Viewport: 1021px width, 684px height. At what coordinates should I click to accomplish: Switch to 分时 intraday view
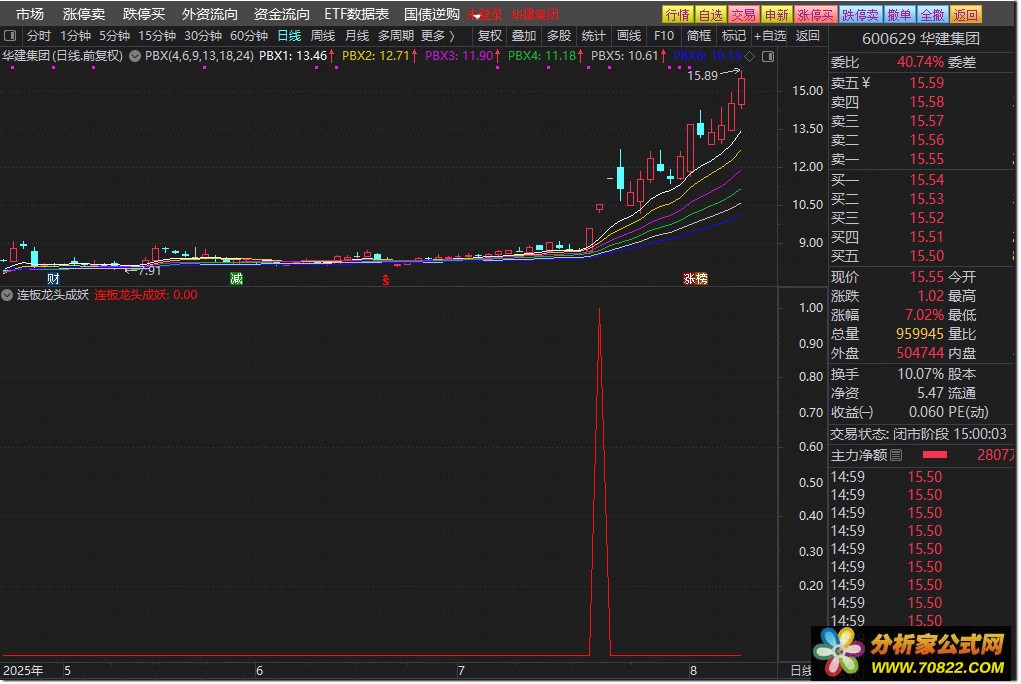(x=38, y=36)
